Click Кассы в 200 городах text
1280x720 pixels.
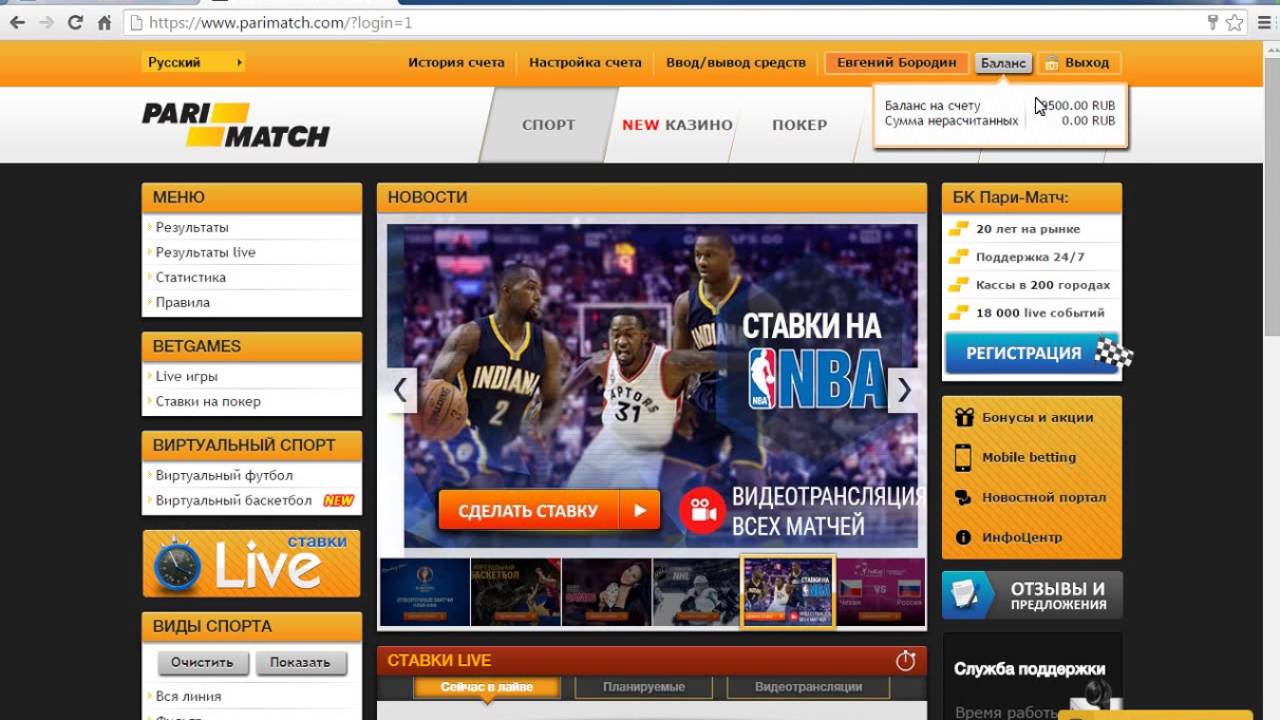1043,285
